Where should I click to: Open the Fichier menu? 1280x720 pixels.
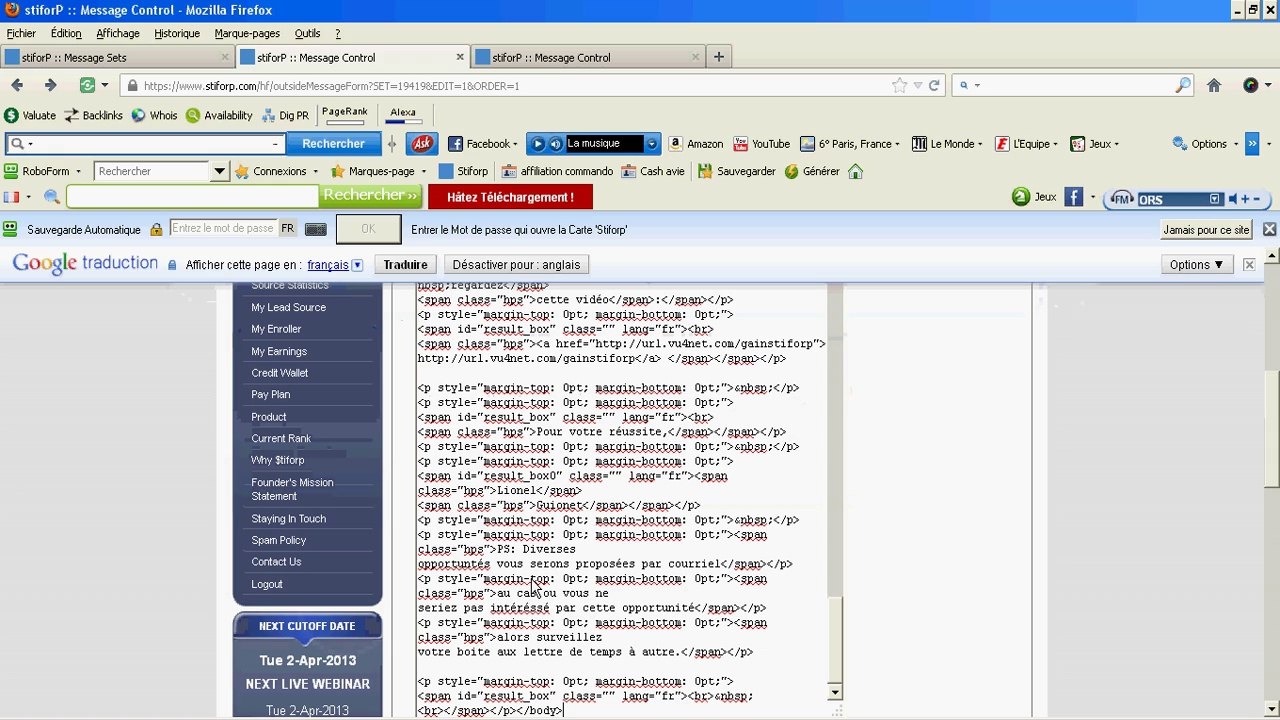pos(21,33)
